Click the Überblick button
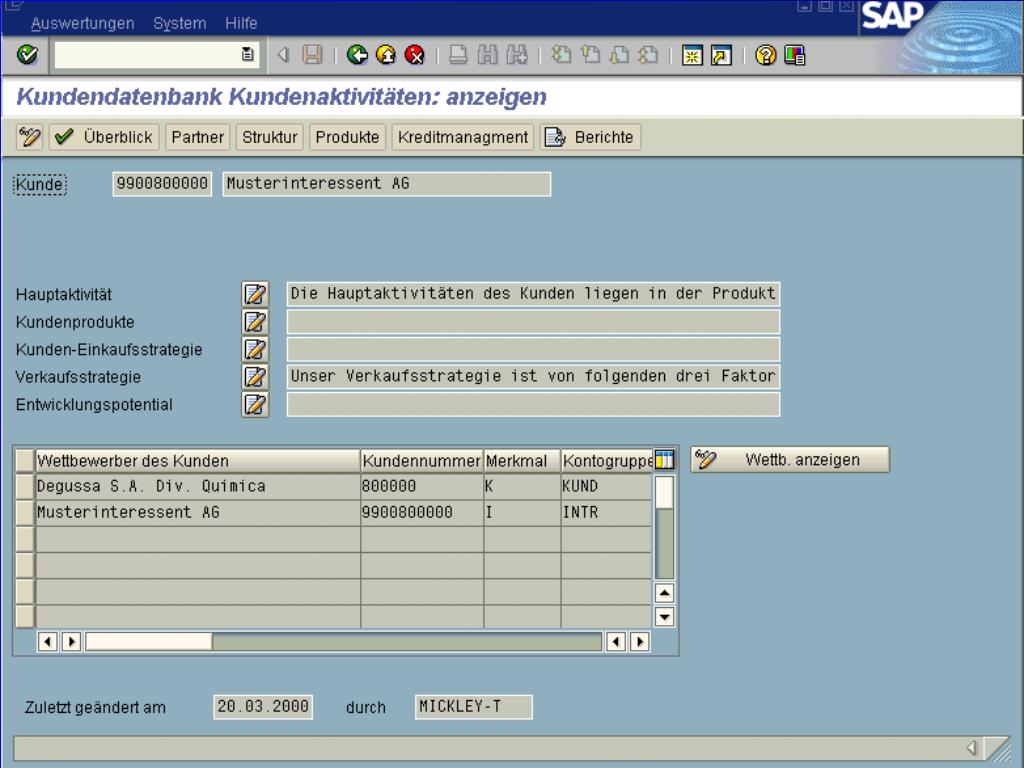1024x768 pixels. (x=104, y=137)
